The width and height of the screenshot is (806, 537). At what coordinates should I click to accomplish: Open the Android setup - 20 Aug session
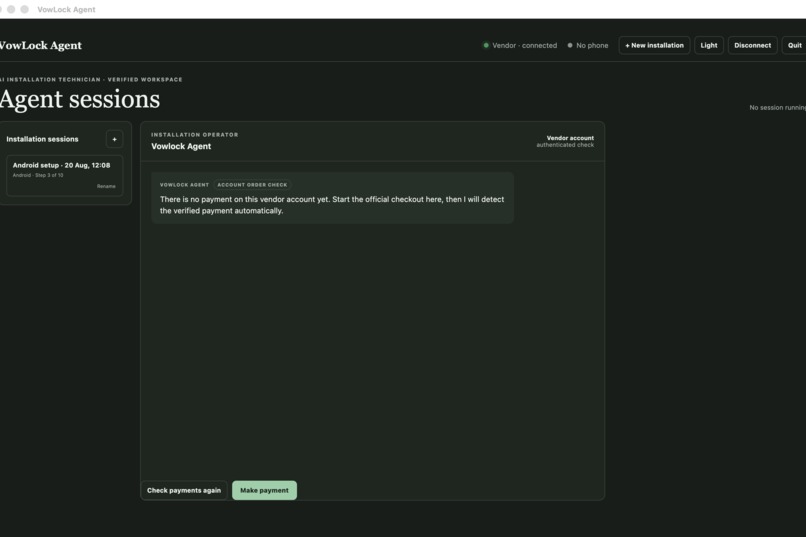(65, 175)
